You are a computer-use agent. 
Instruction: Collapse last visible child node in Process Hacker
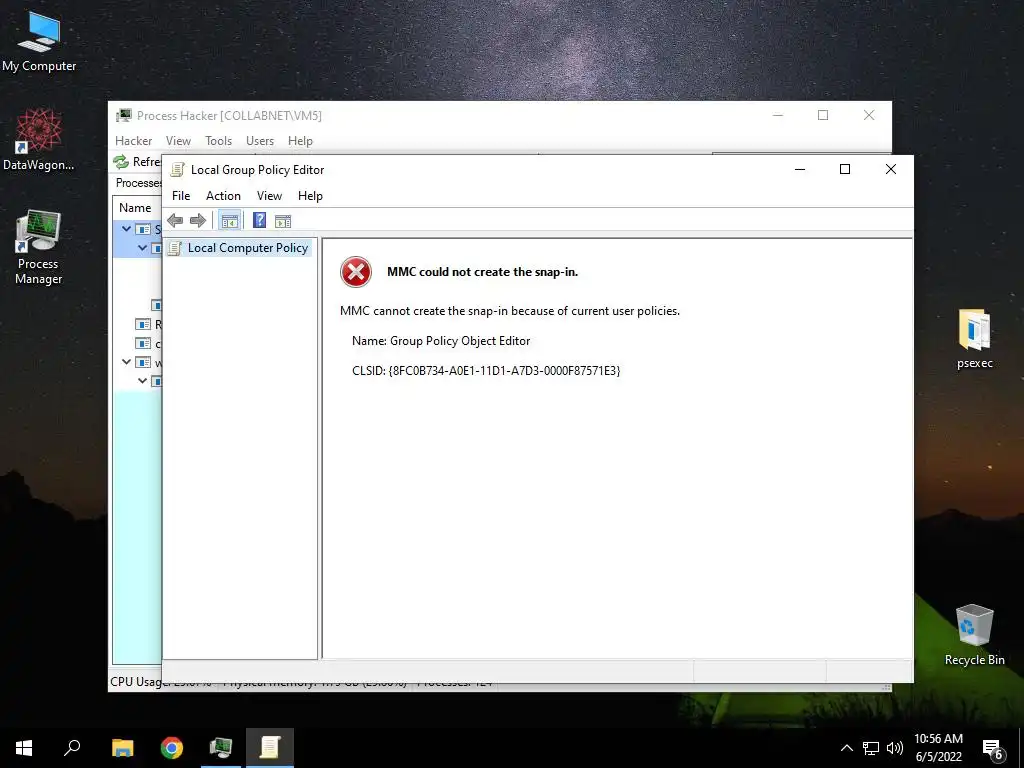point(142,381)
